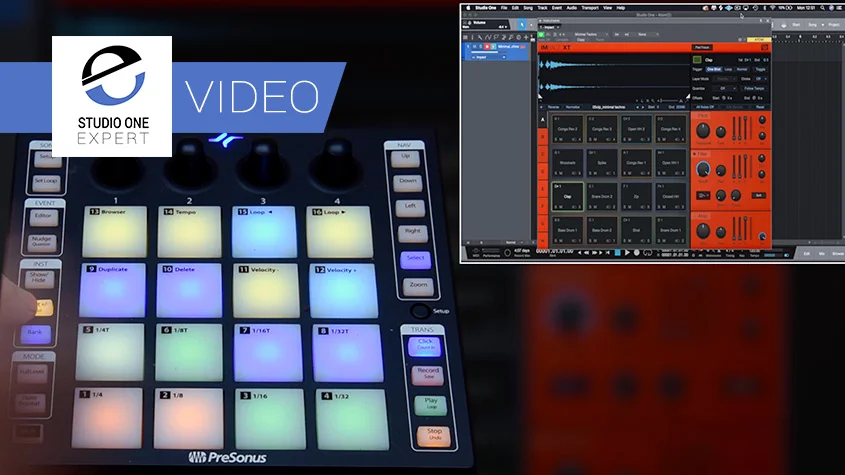Image resolution: width=845 pixels, height=475 pixels.
Task: Click the Wi-Fi icon in the menu bar
Action: (x=772, y=8)
